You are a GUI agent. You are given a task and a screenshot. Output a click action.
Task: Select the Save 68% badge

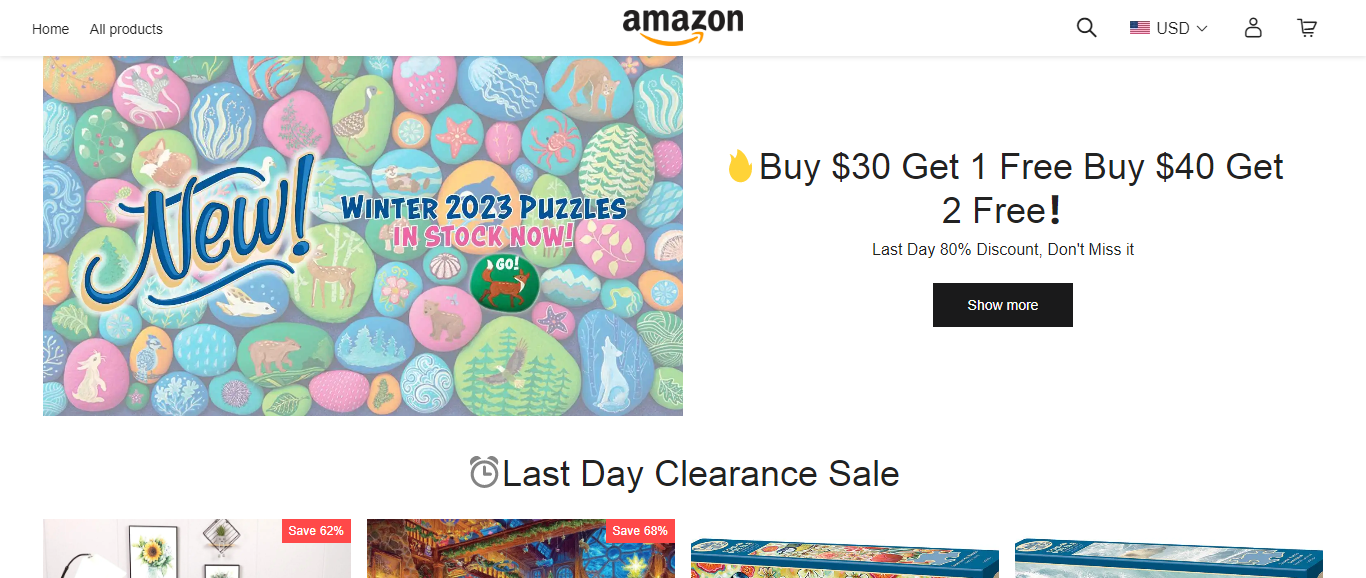click(x=640, y=531)
